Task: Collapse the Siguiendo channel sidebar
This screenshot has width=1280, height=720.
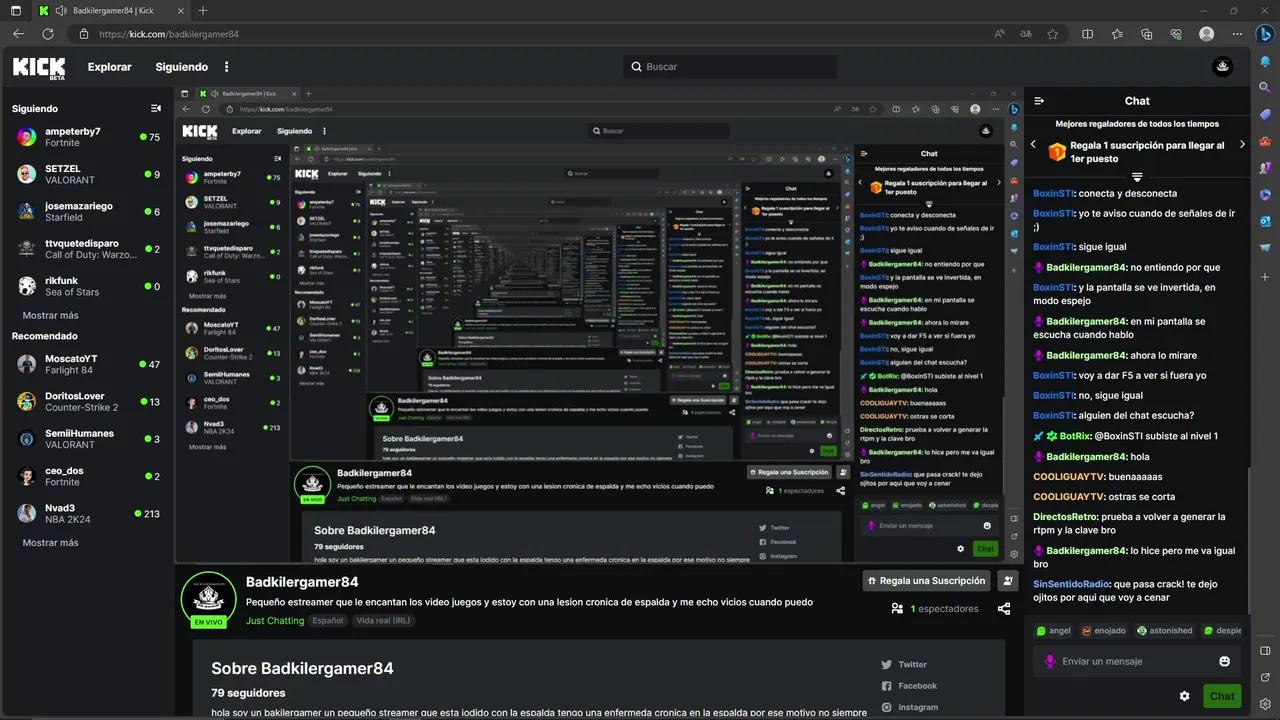Action: click(156, 108)
